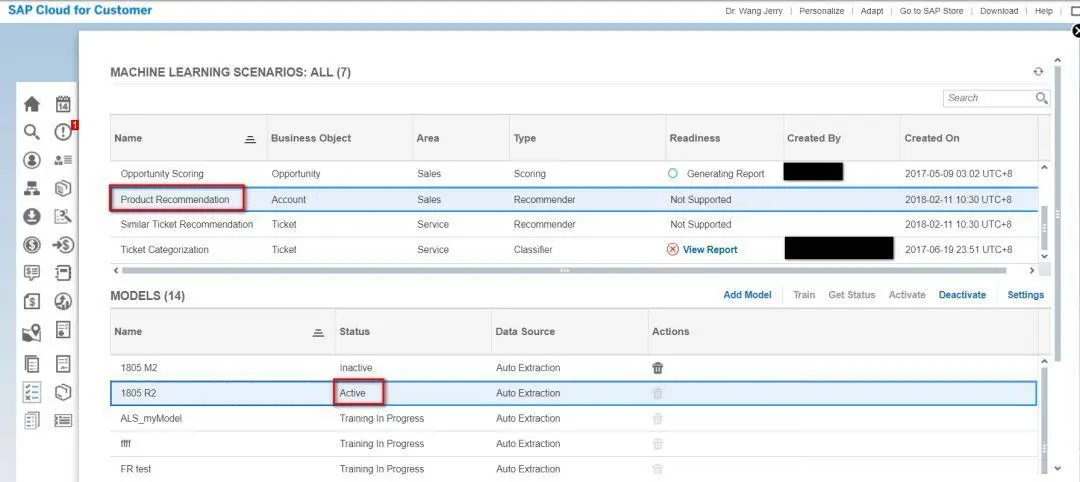
Task: Go to SAP Store
Action: [x=931, y=11]
